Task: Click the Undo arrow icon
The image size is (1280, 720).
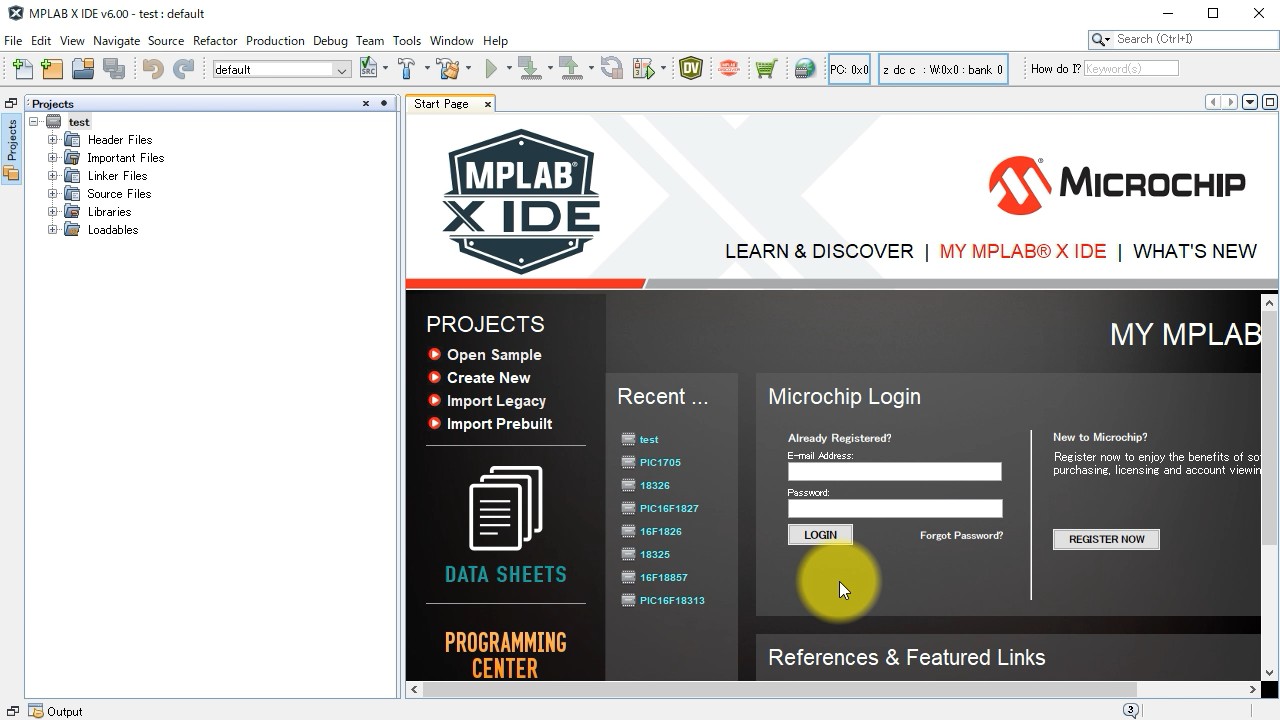Action: click(153, 69)
